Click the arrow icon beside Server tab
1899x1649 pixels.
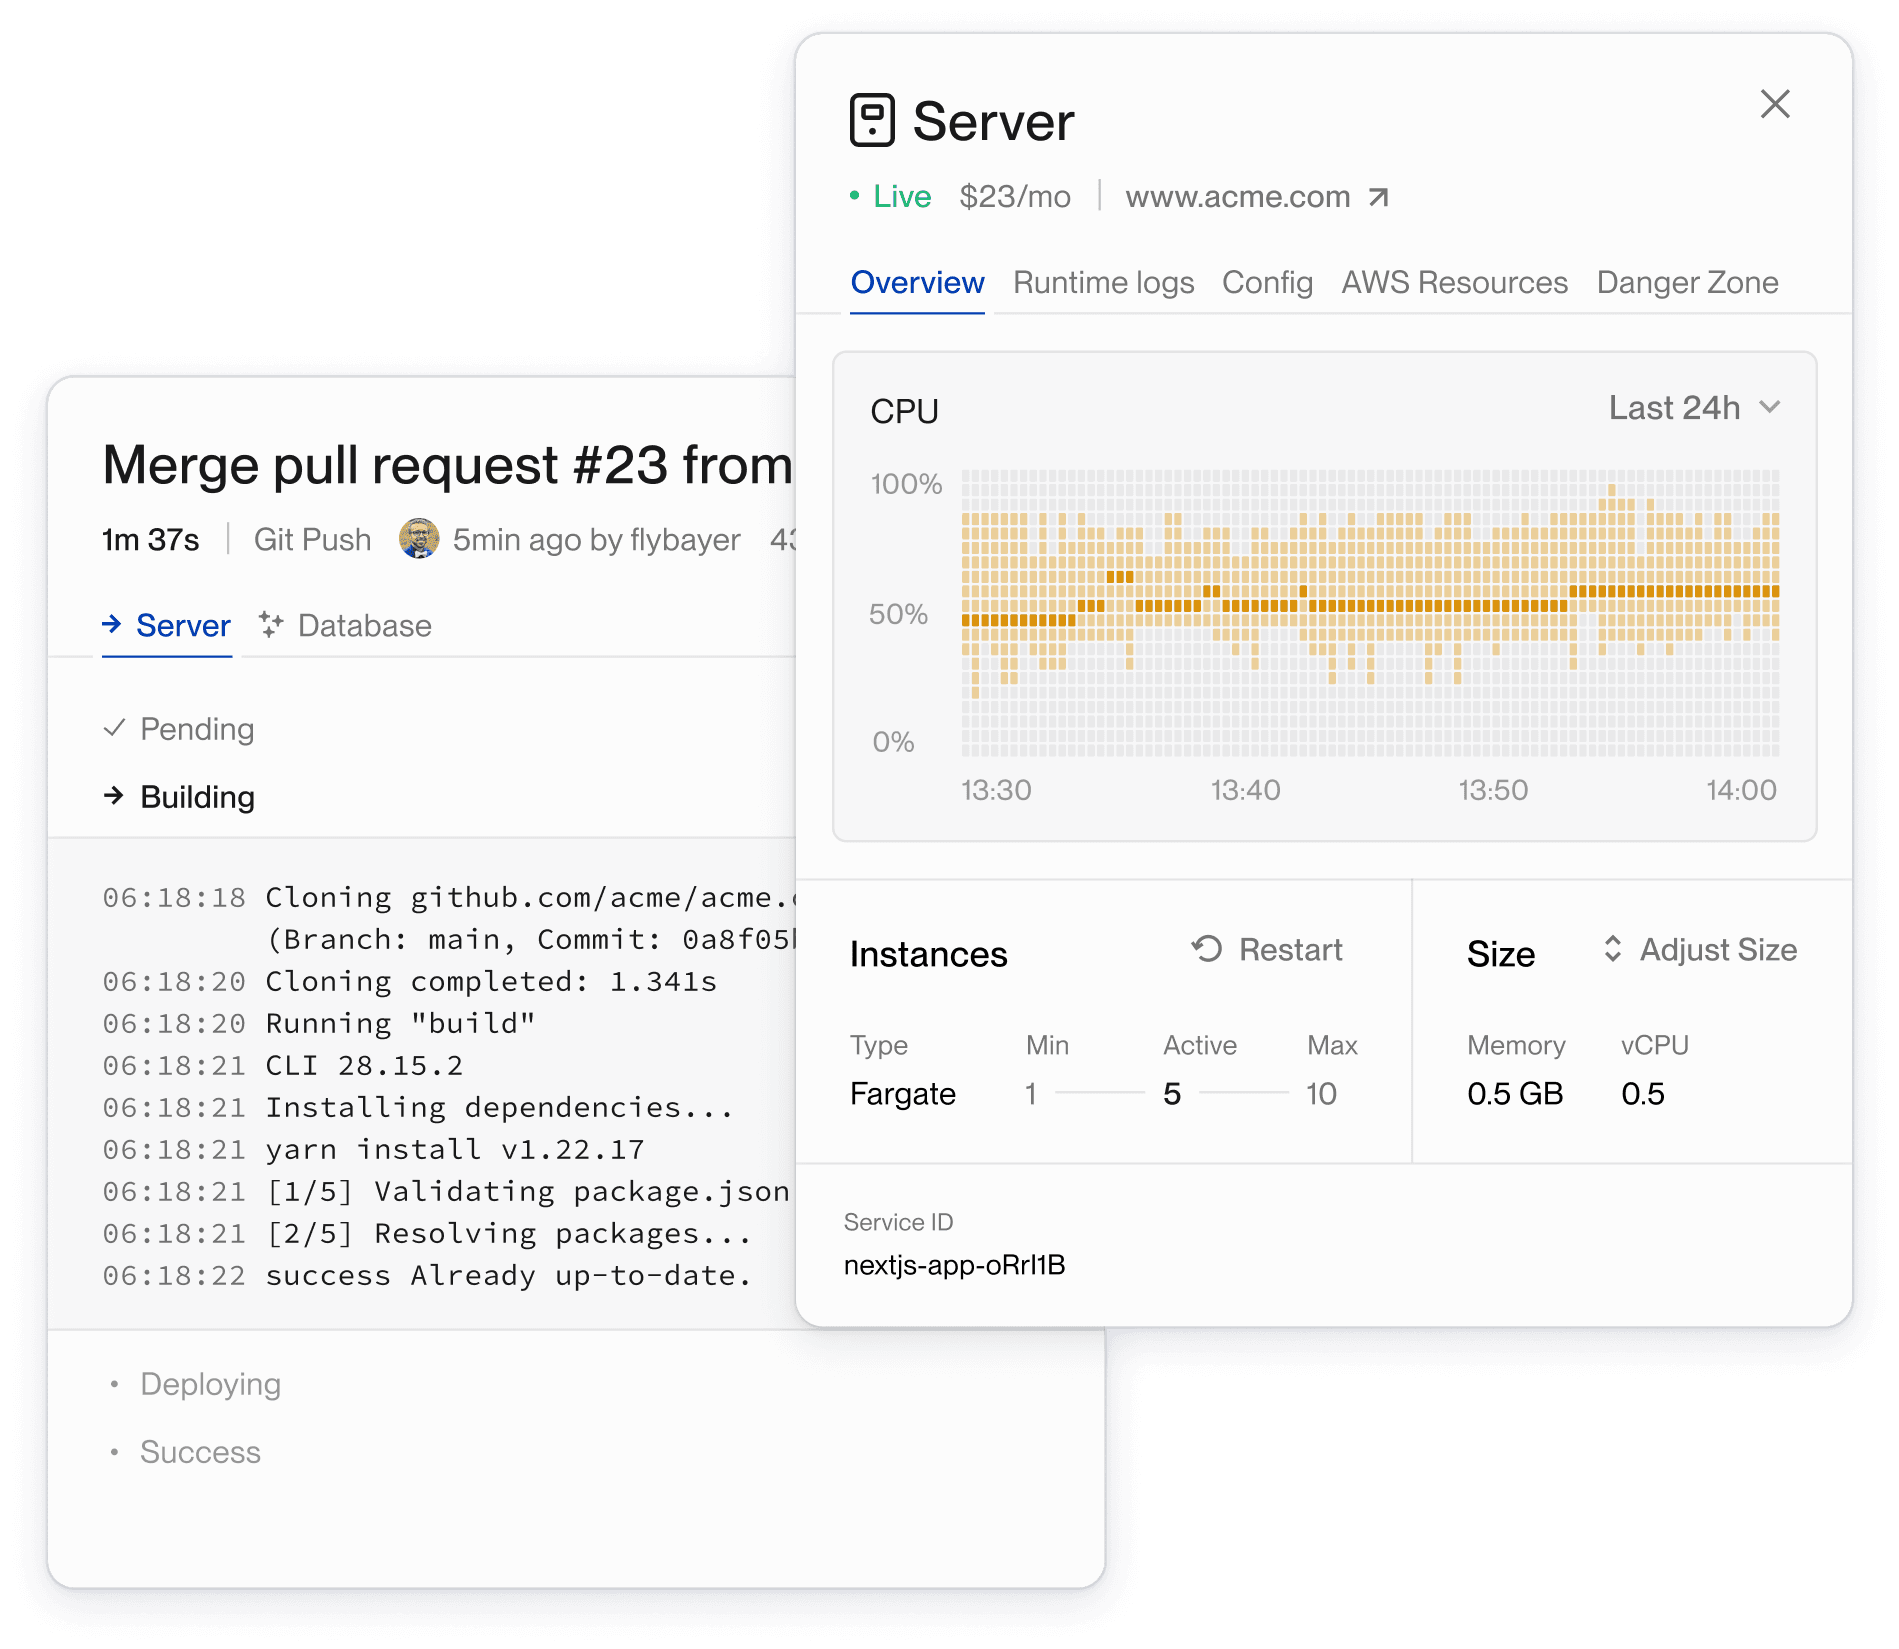(112, 625)
